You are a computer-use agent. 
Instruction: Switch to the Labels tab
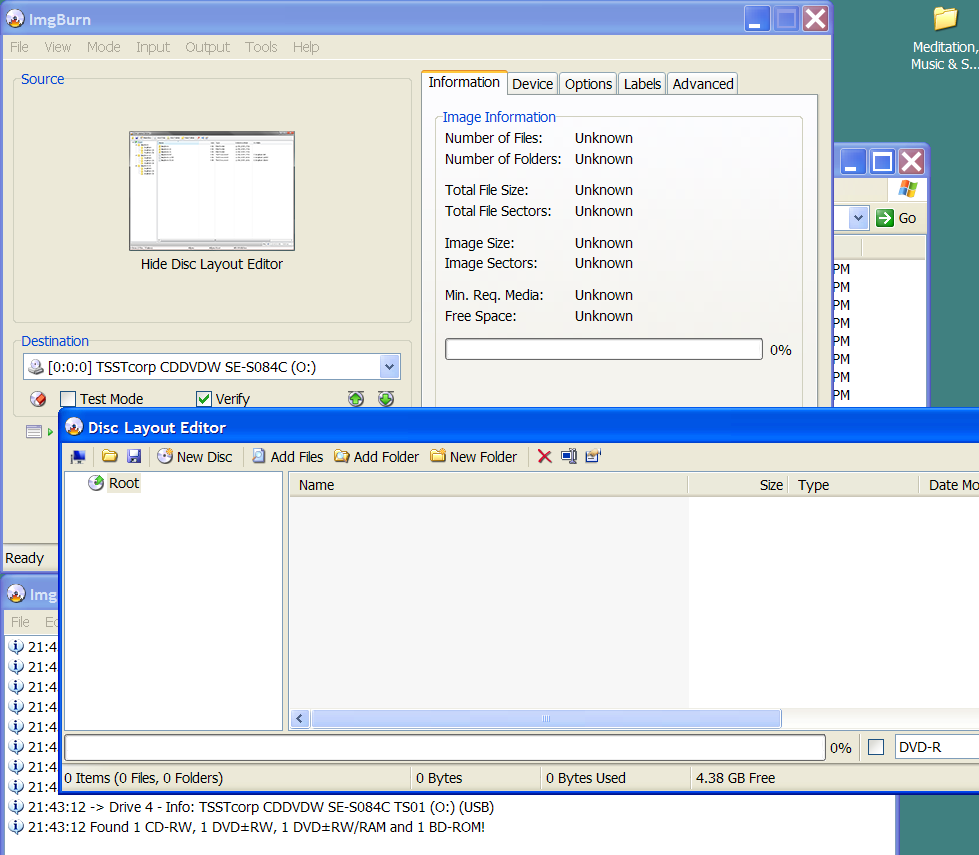tap(642, 84)
